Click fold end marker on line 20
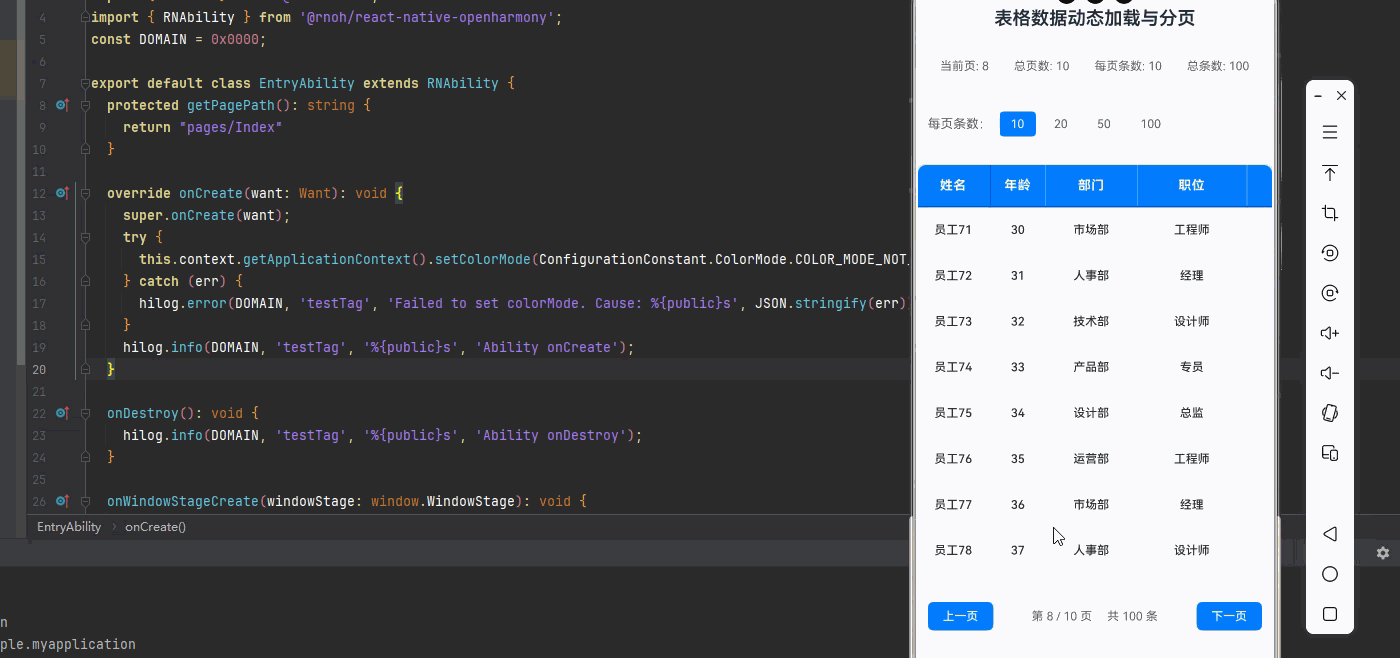1400x658 pixels. tap(85, 369)
